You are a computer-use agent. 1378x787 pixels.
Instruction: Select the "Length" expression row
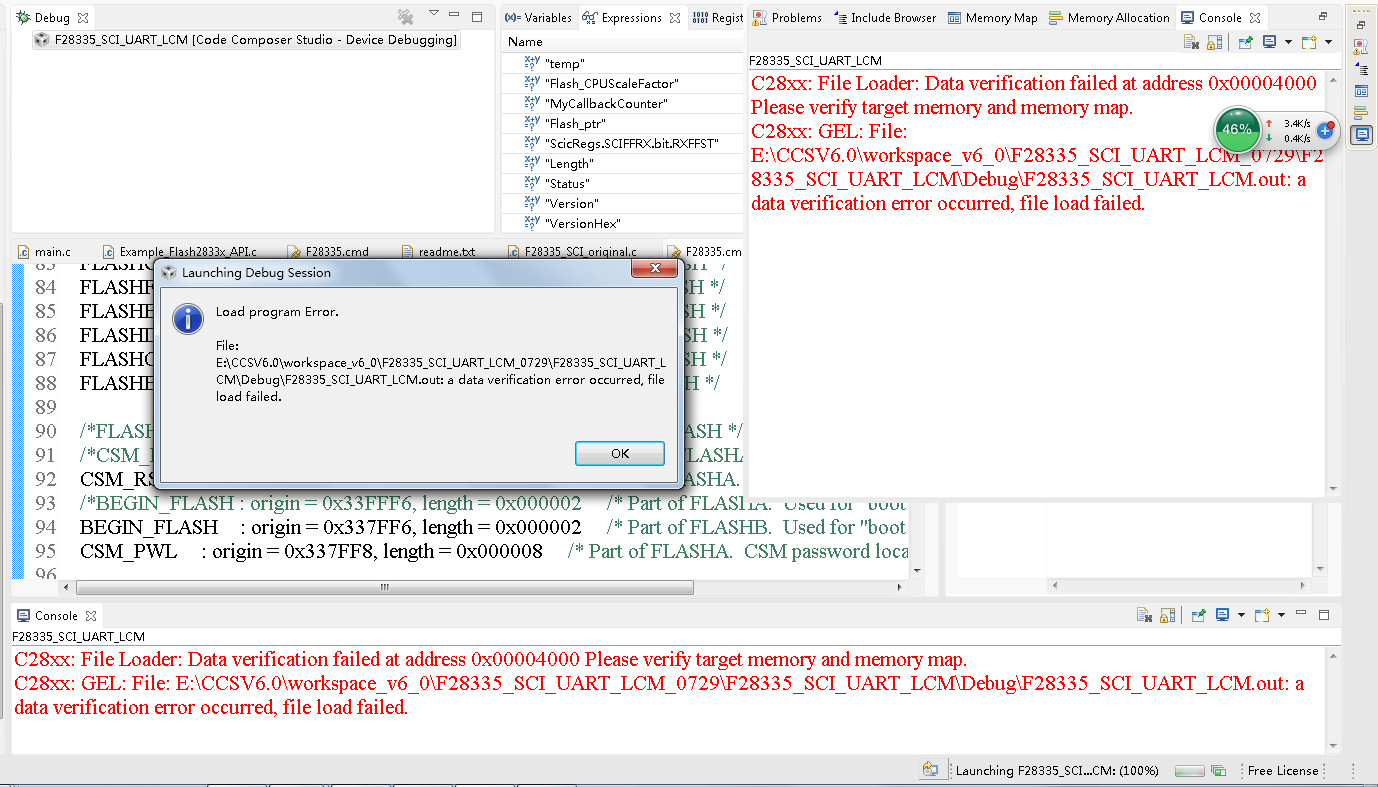coord(622,163)
